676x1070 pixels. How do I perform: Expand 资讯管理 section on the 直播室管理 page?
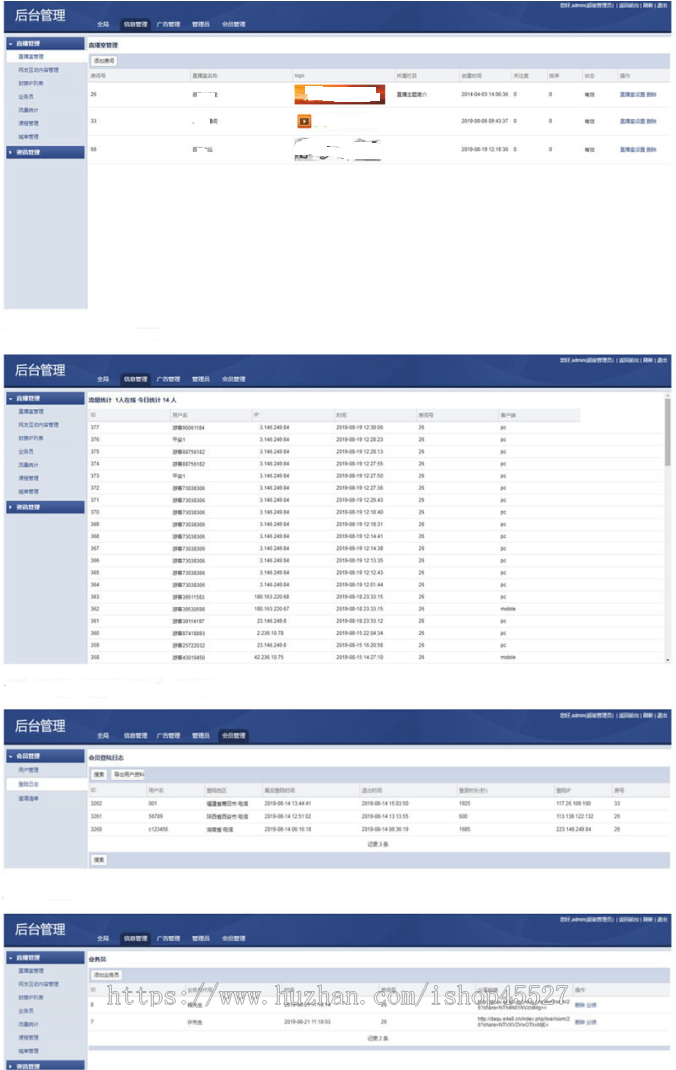tap(45, 152)
